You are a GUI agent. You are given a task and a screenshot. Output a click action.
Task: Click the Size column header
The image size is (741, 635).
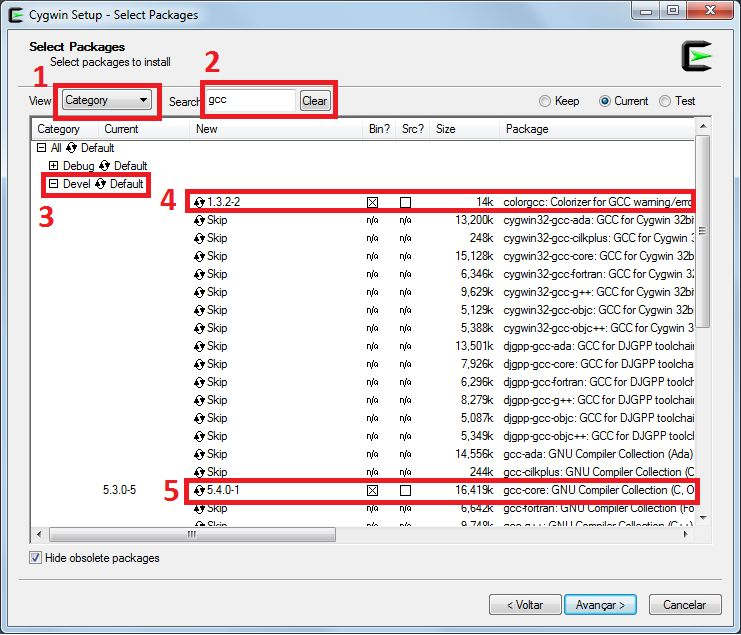pos(465,129)
